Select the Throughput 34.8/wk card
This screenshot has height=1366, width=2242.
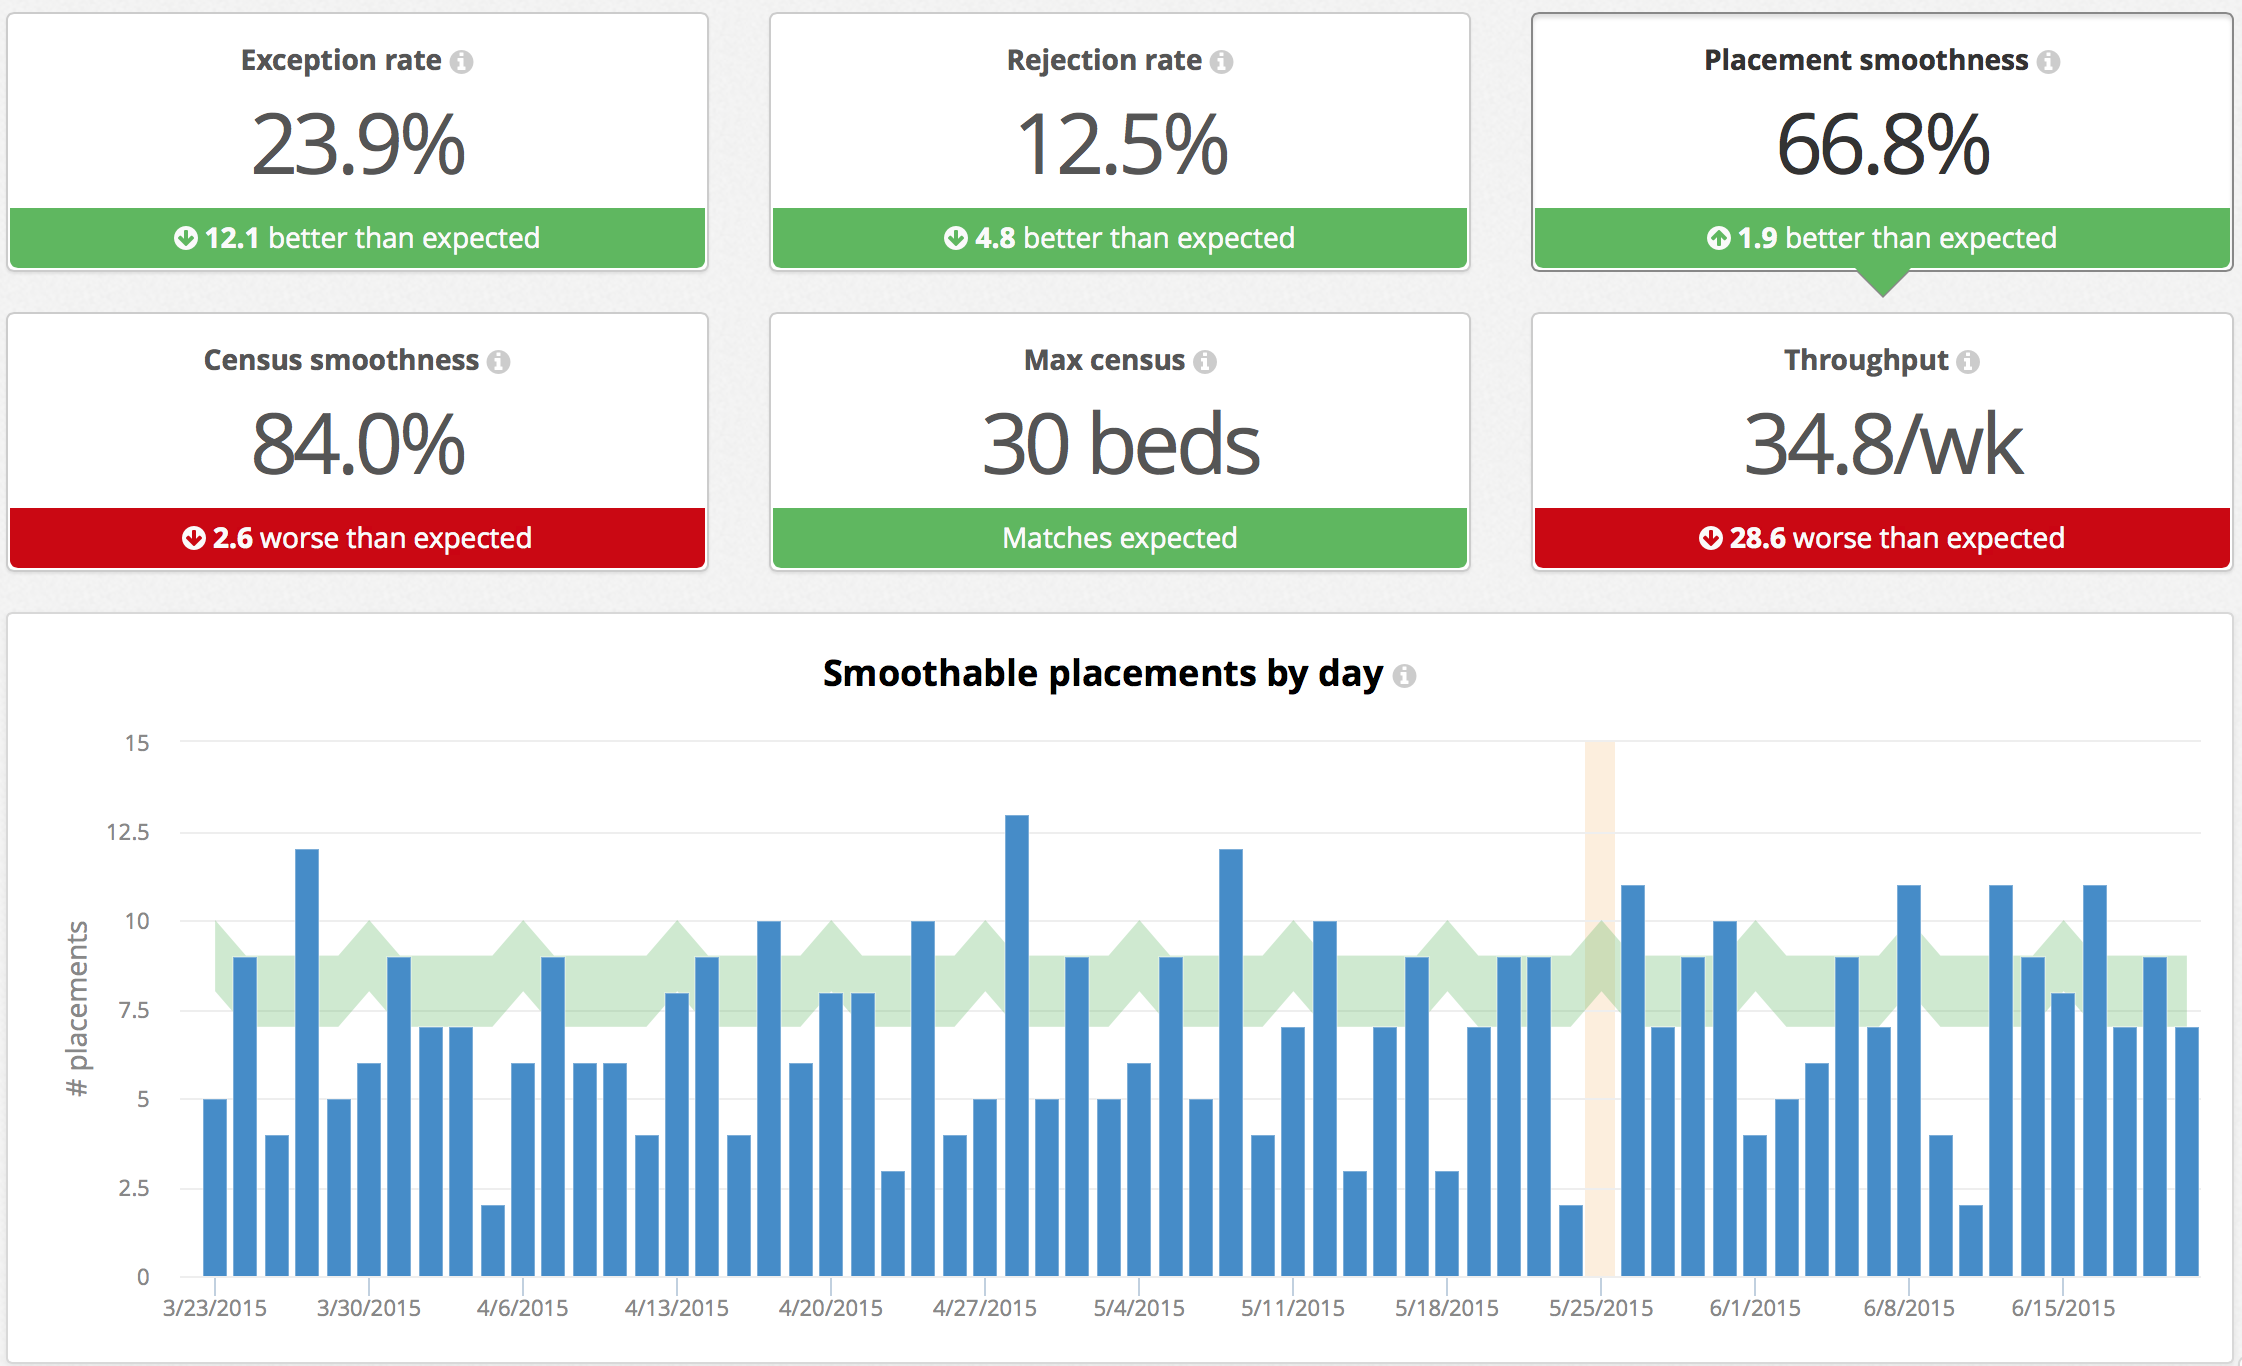pyautogui.click(x=1882, y=442)
